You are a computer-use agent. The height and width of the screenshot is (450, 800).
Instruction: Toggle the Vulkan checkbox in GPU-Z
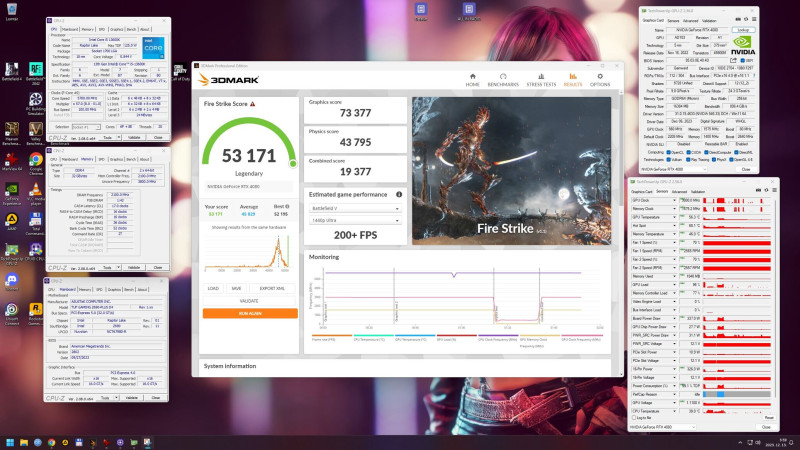click(668, 160)
